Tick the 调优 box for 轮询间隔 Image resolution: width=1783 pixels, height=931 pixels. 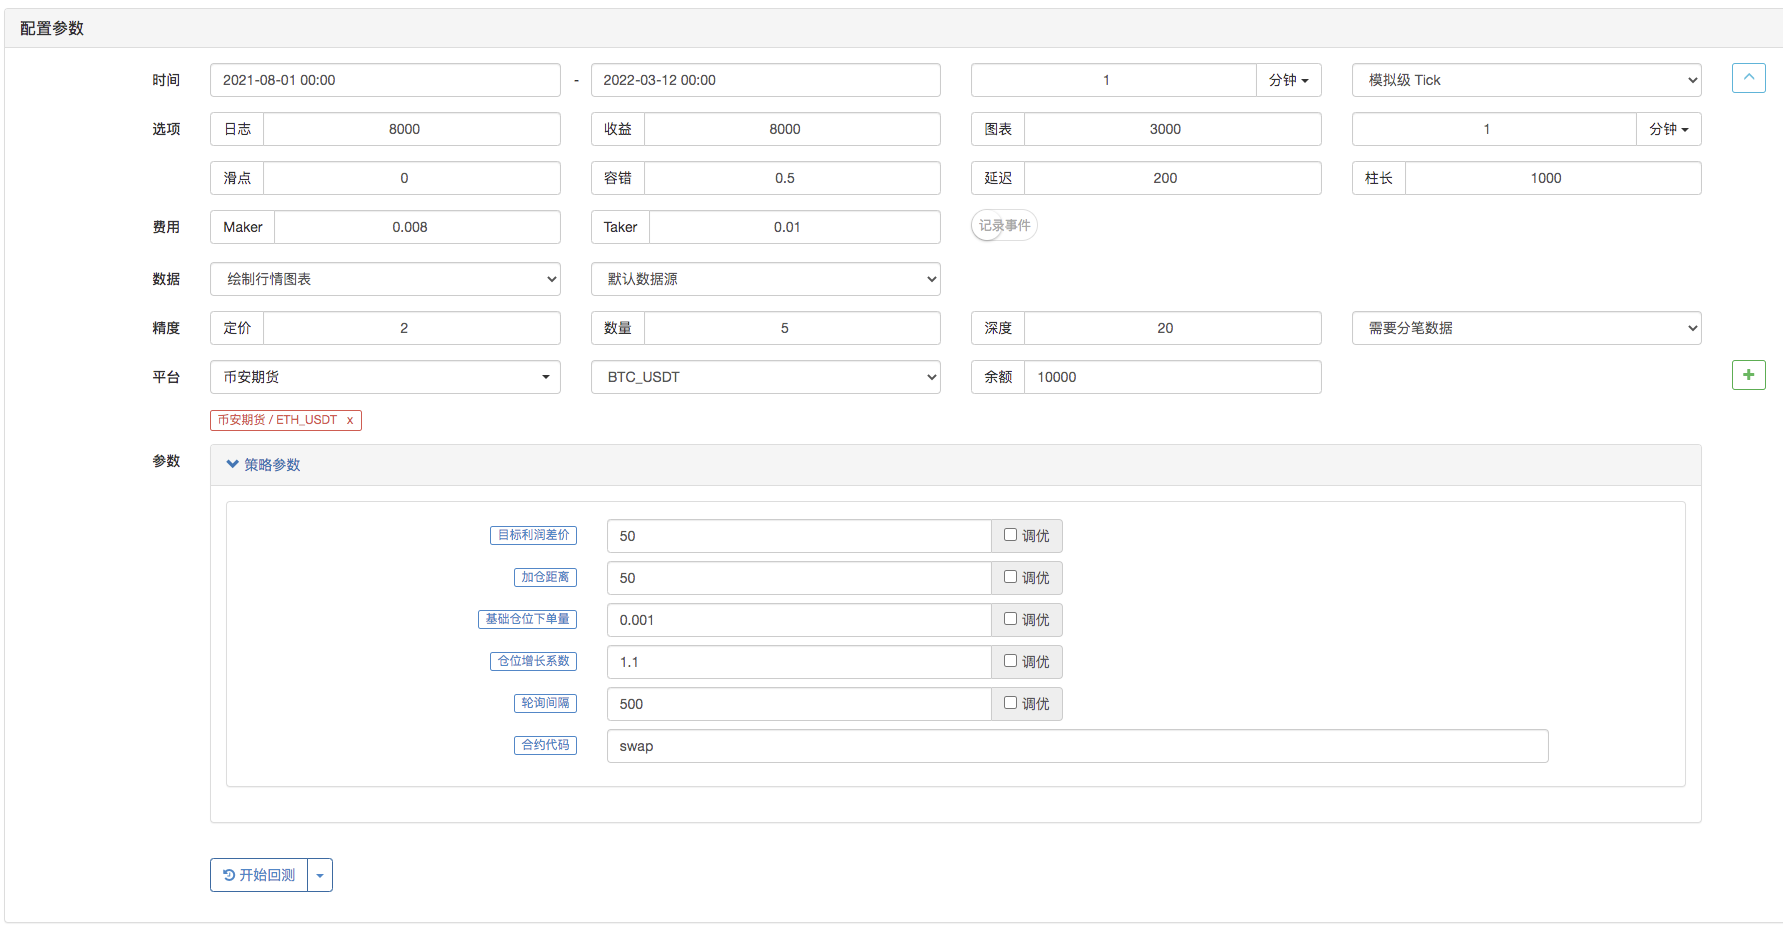[1010, 703]
